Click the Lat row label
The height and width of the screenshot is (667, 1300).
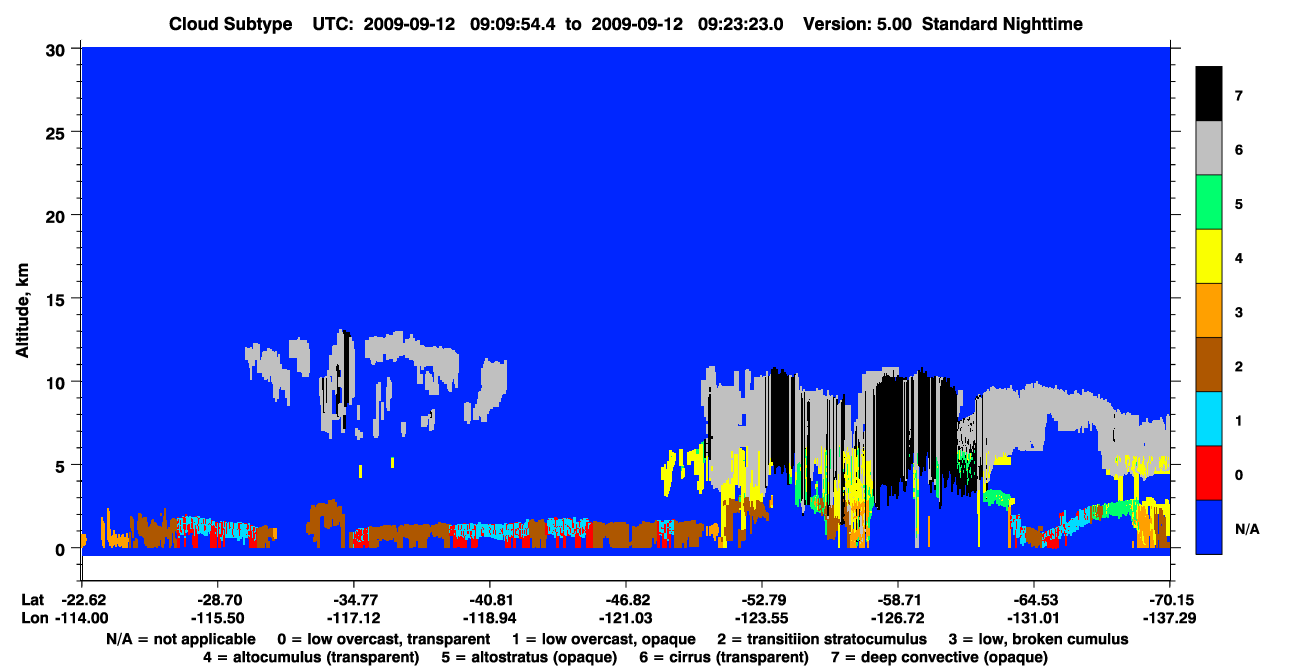(31, 599)
